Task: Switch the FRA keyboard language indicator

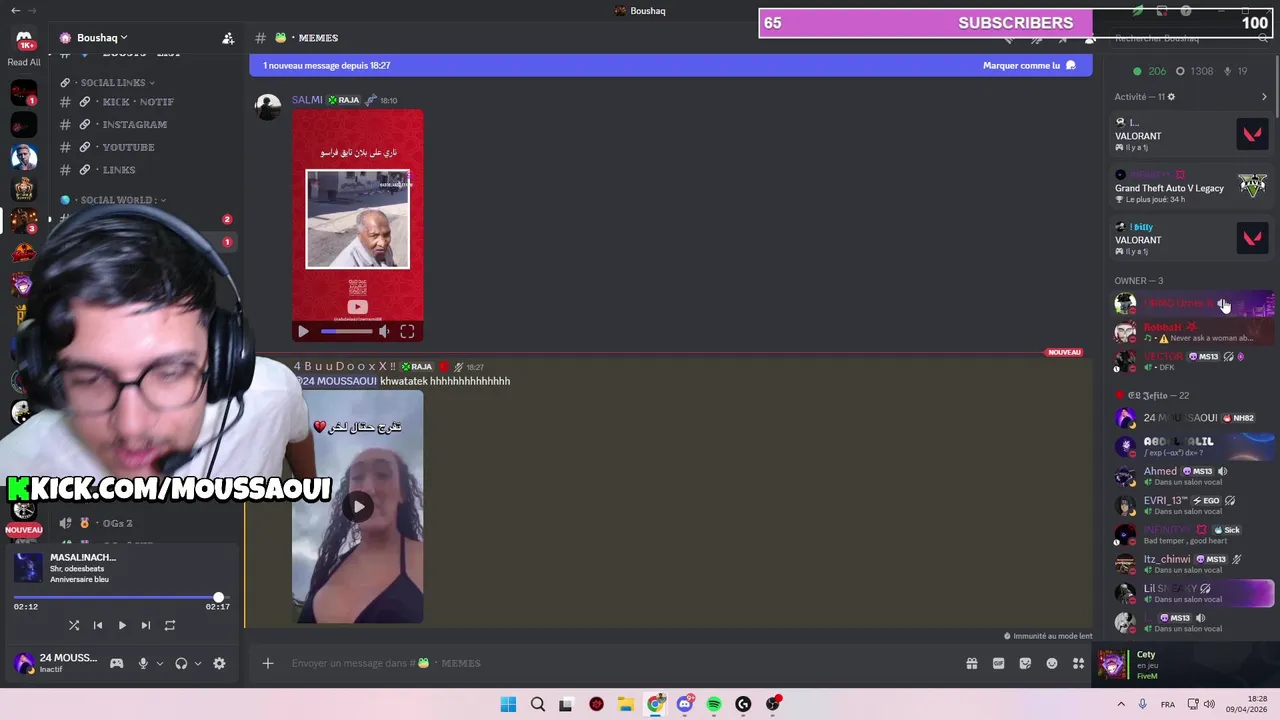Action: 1168,705
